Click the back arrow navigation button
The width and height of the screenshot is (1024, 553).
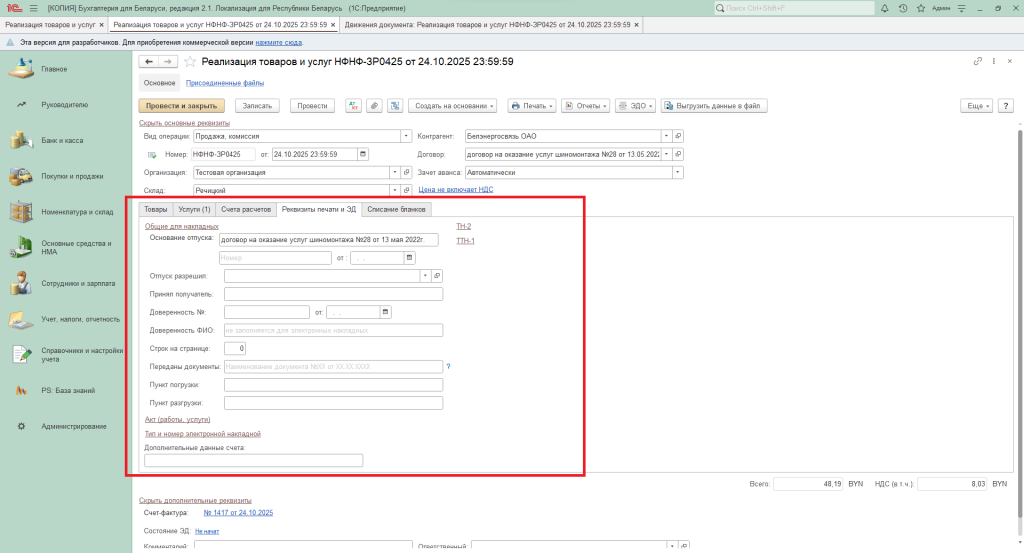click(x=149, y=62)
